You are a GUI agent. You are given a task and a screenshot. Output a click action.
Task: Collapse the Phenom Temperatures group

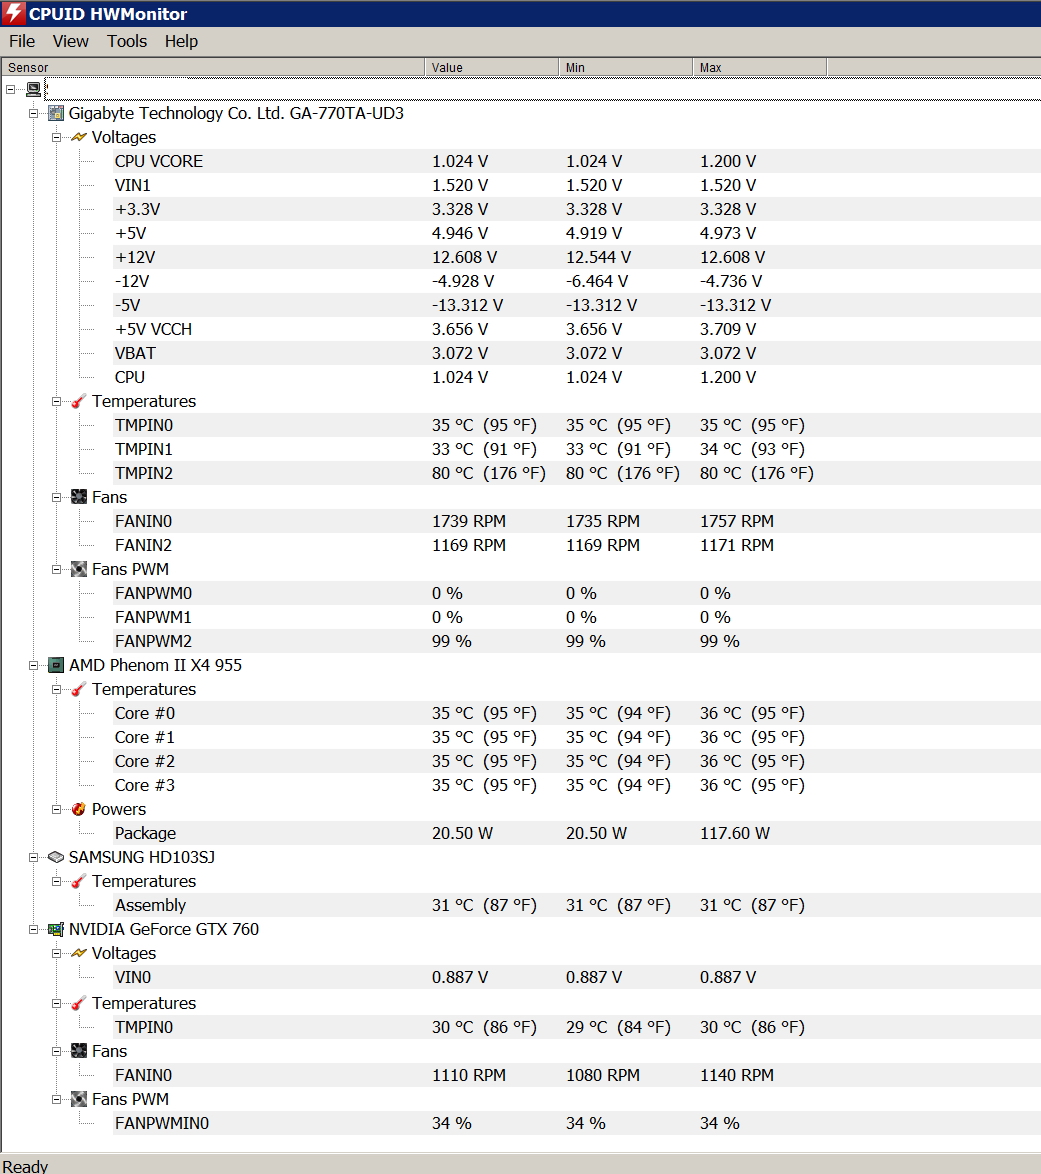(x=56, y=689)
